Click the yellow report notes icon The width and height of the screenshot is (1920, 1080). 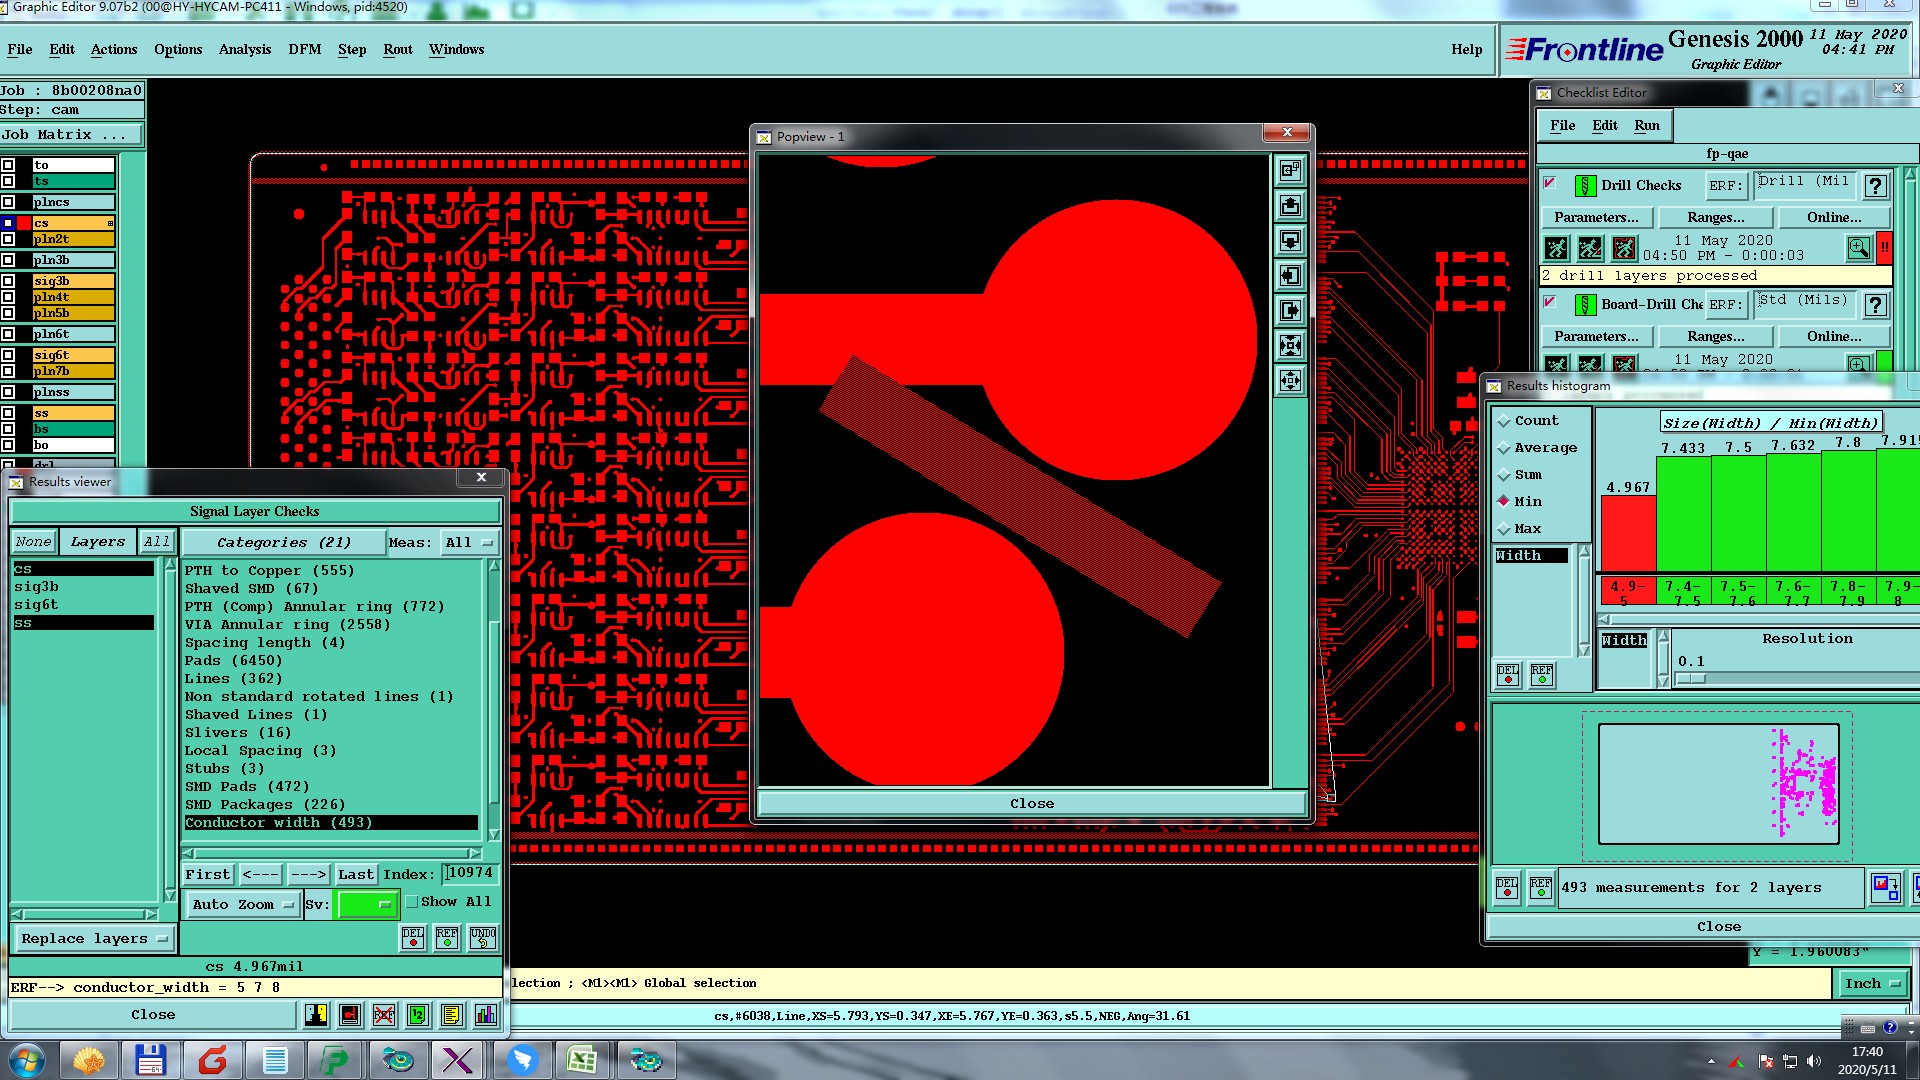(x=451, y=1015)
